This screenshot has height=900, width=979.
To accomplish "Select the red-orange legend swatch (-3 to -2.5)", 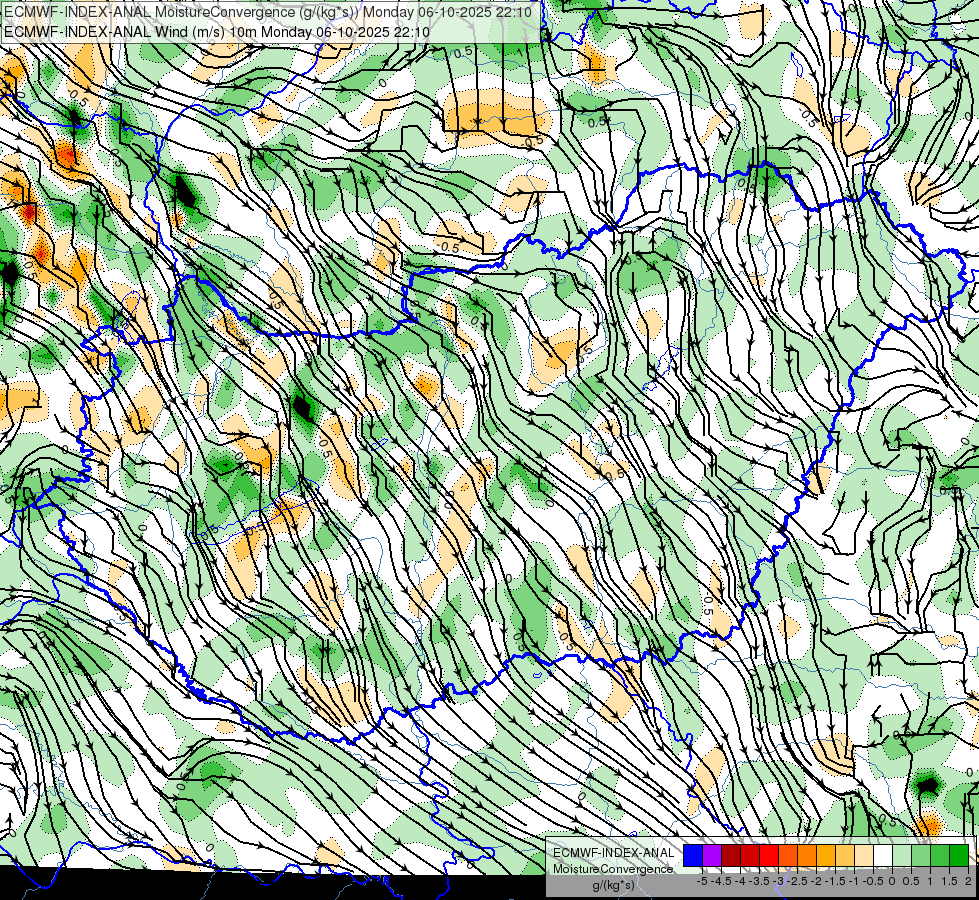I will tap(788, 855).
